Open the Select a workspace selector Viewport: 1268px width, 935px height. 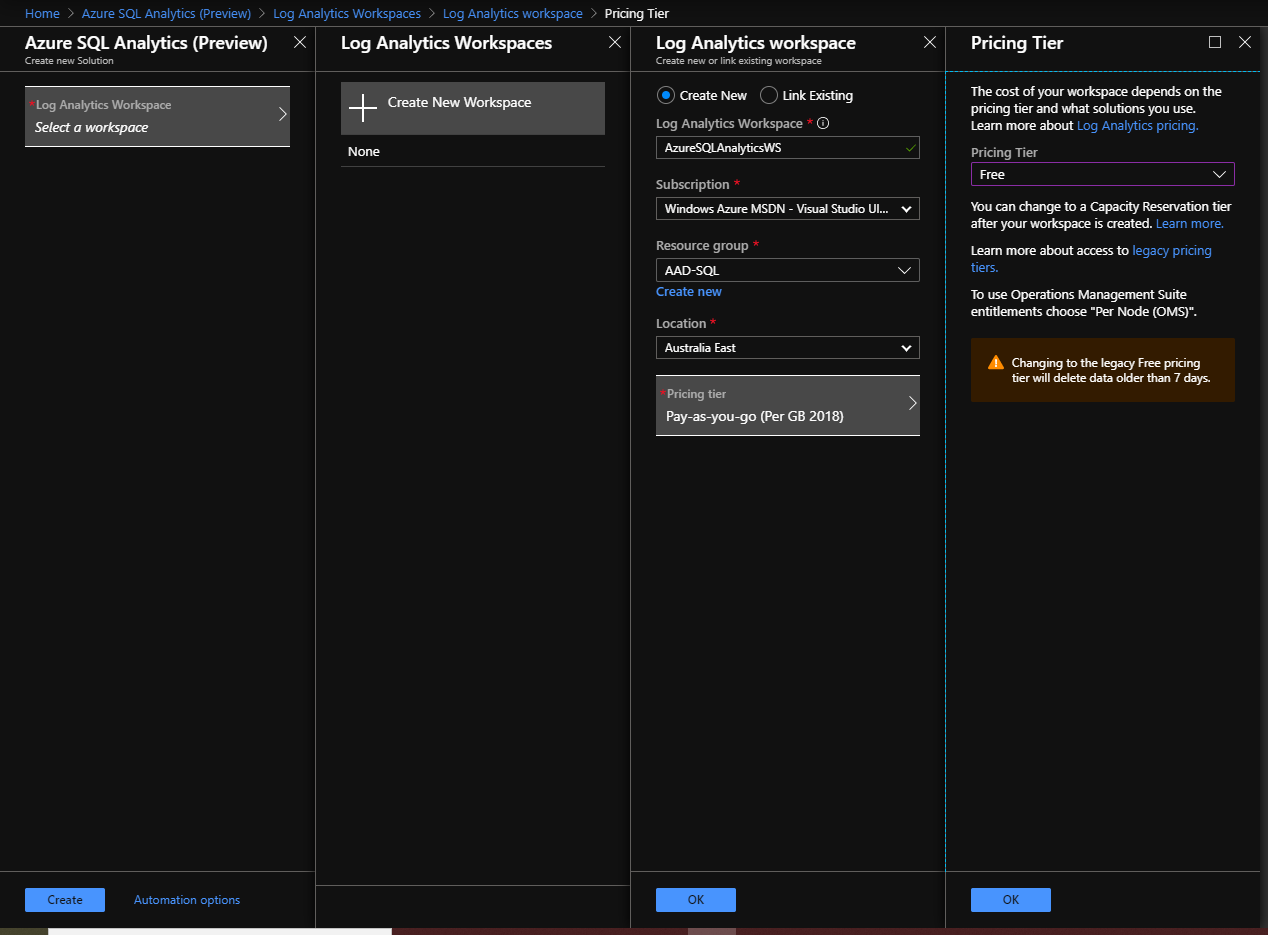click(x=157, y=116)
